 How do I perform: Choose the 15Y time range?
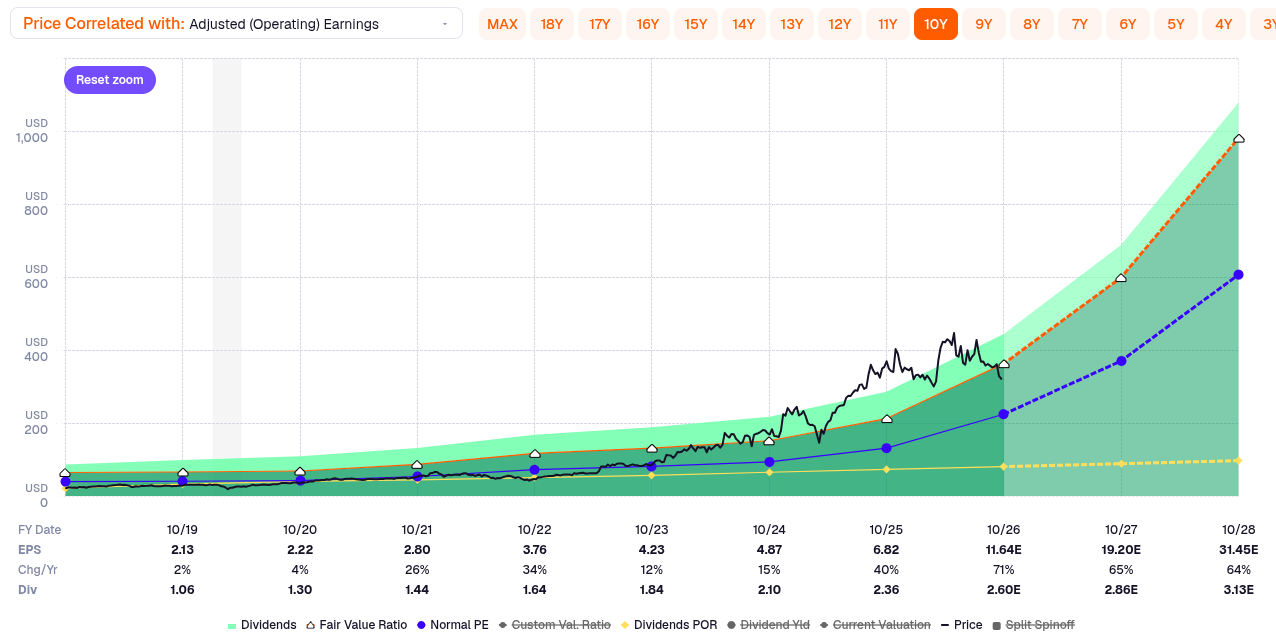tap(696, 24)
